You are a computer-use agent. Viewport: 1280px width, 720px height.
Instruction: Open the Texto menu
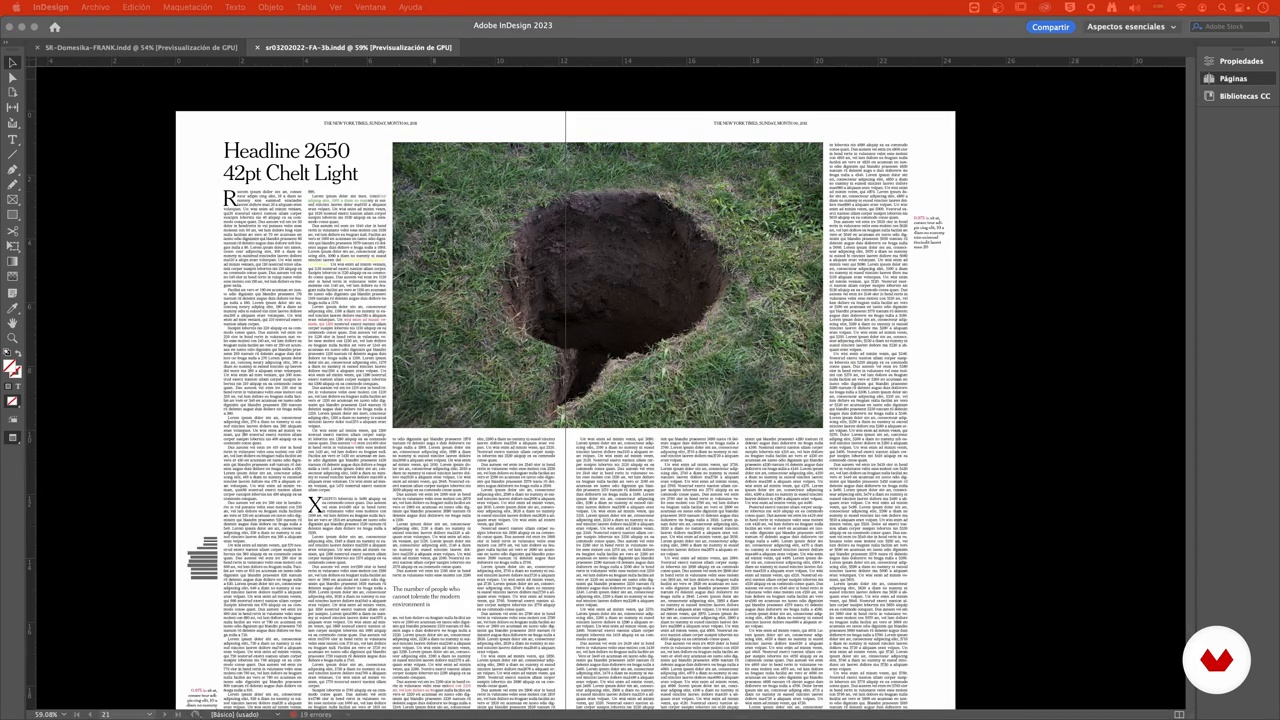pos(235,7)
